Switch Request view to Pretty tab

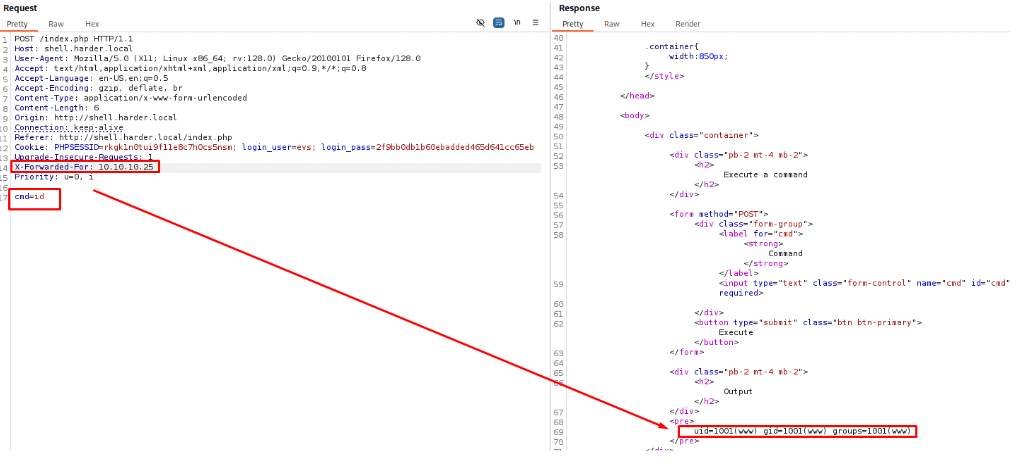(x=17, y=24)
